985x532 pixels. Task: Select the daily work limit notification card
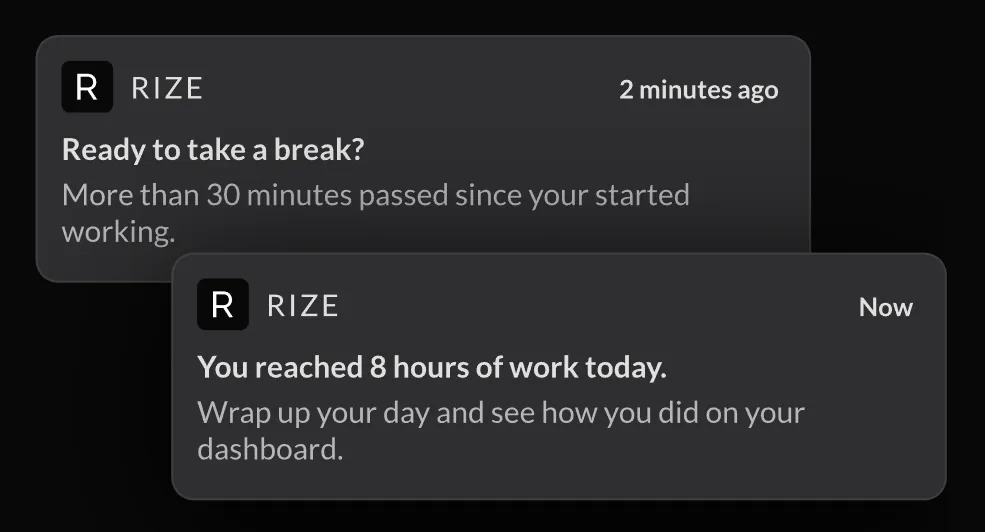(x=559, y=376)
